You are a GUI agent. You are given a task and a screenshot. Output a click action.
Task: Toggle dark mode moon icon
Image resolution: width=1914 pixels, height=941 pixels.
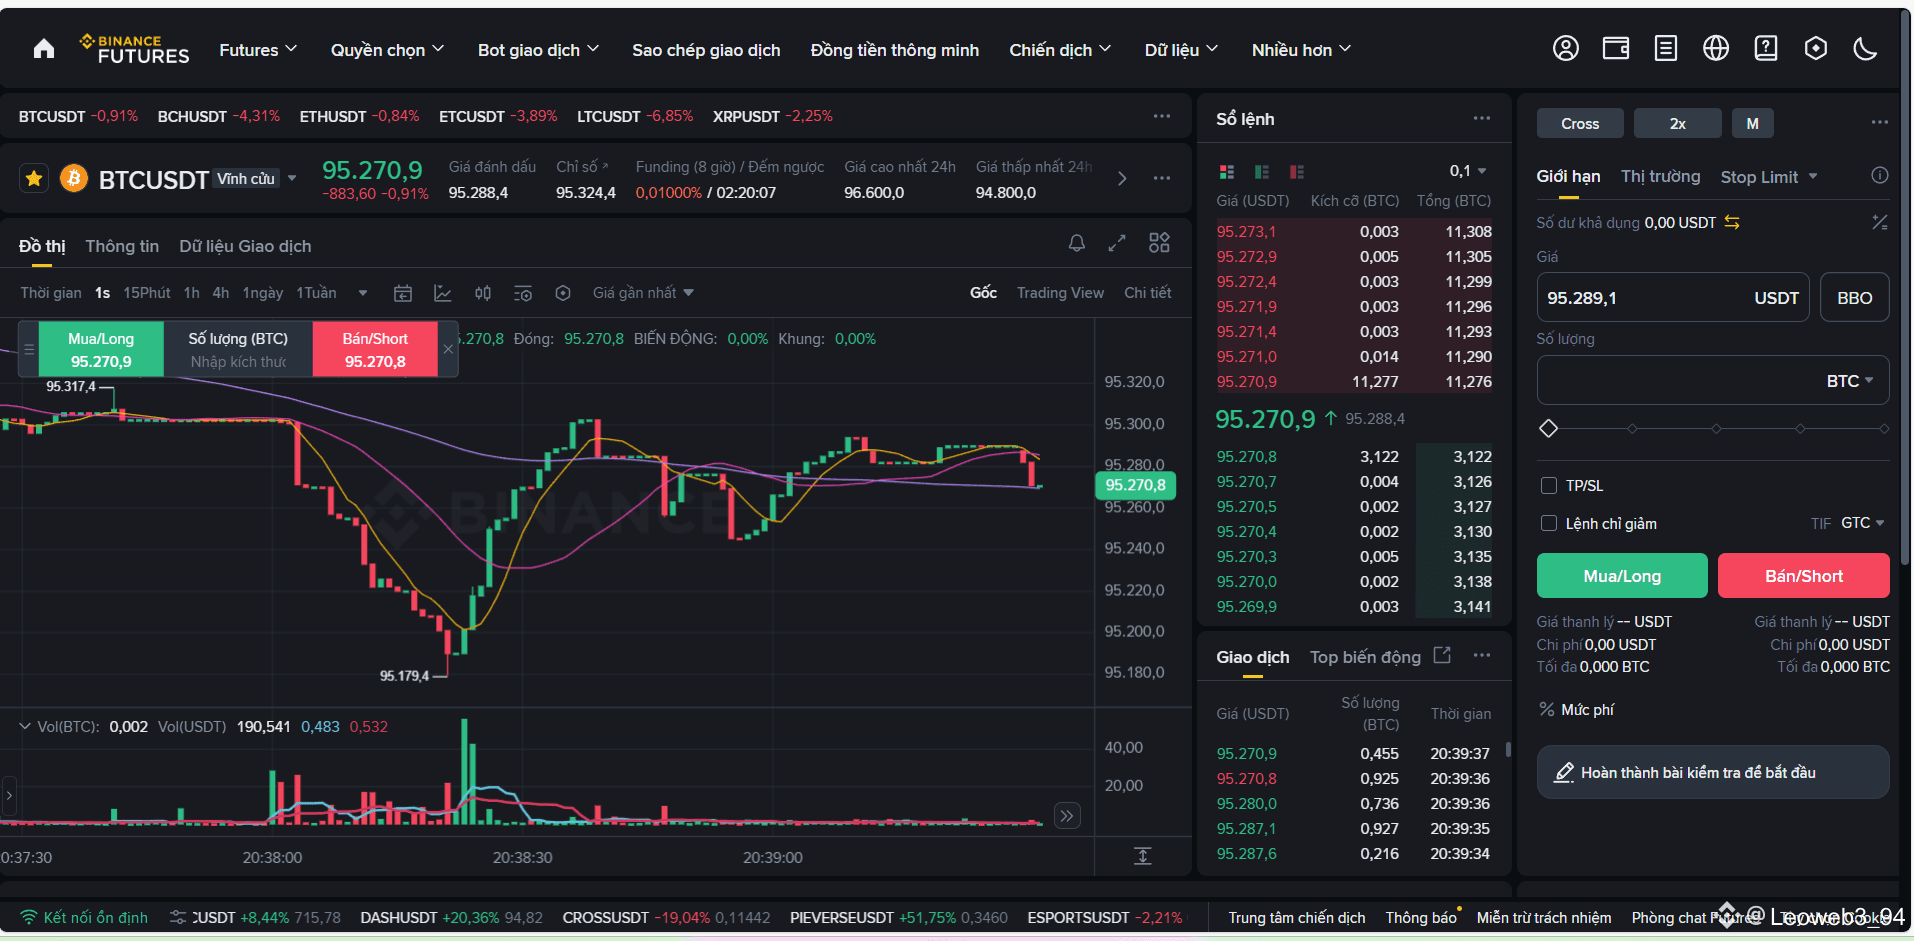coord(1866,48)
